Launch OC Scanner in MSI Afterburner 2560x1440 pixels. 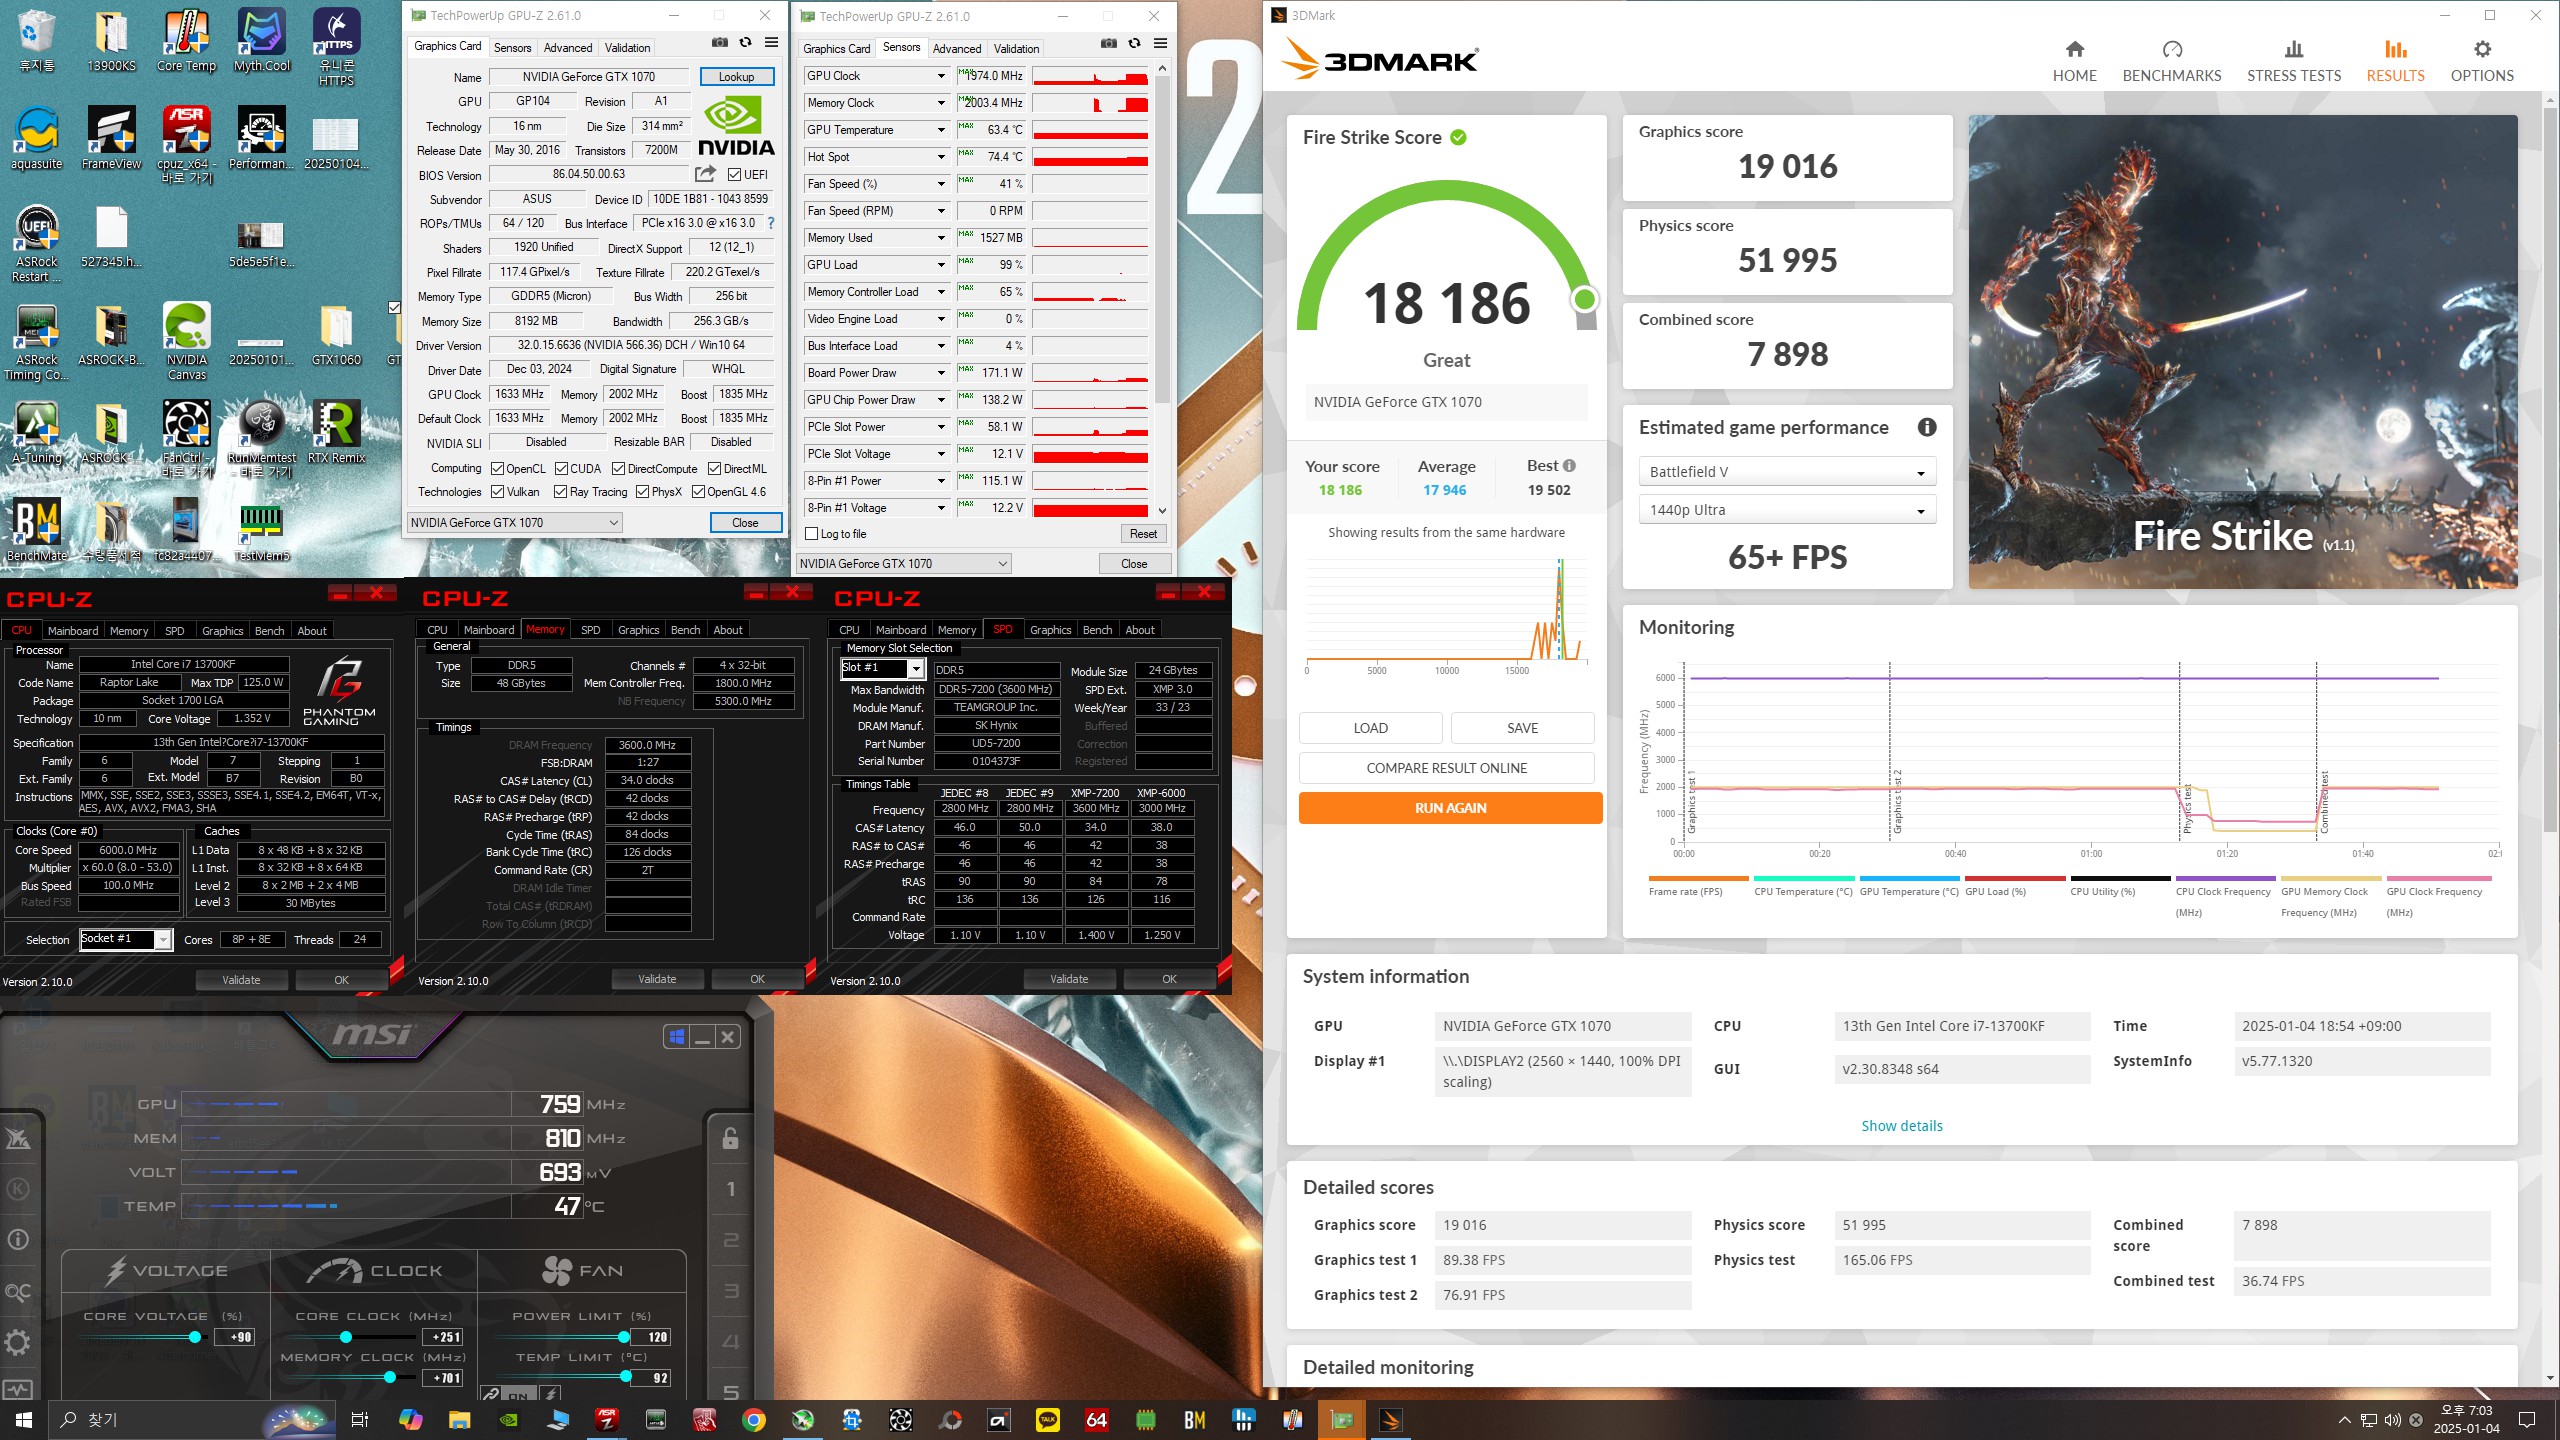[18, 1292]
